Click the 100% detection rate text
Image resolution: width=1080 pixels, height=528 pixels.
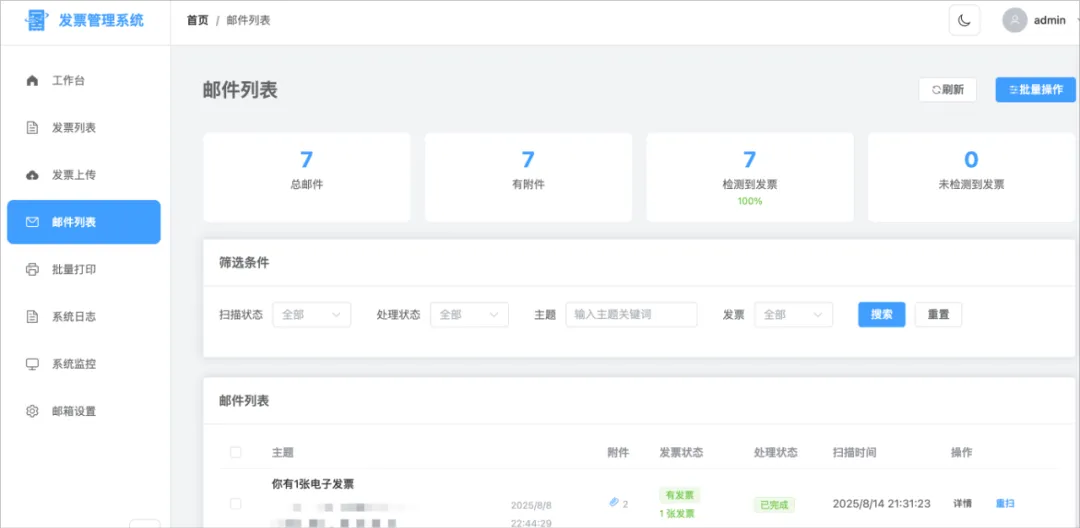749,202
